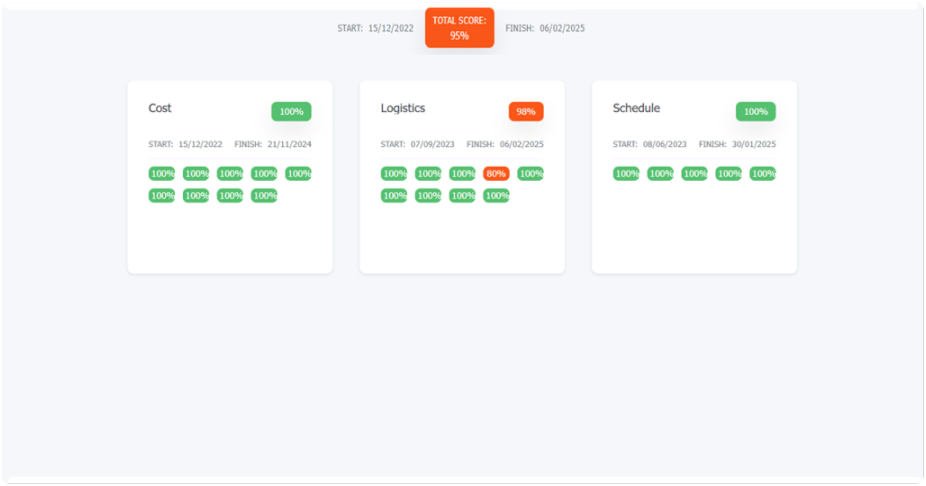
Task: Click the Schedule start date 08/06/2023
Action: coord(664,145)
